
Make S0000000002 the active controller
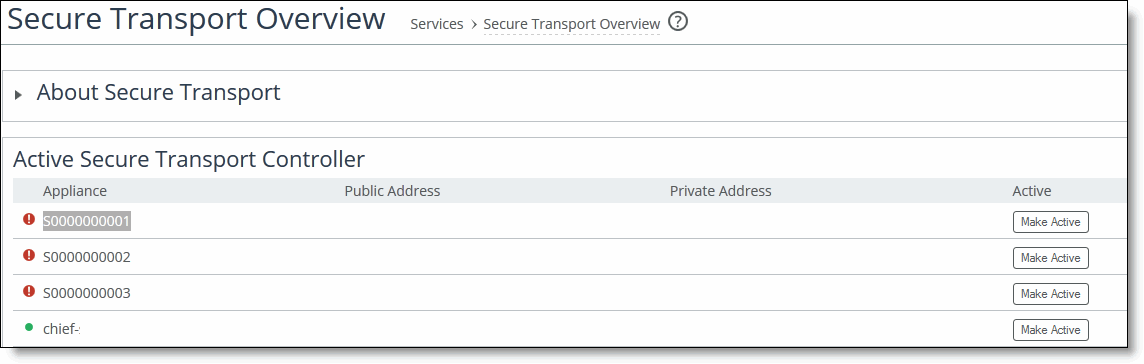[1051, 257]
